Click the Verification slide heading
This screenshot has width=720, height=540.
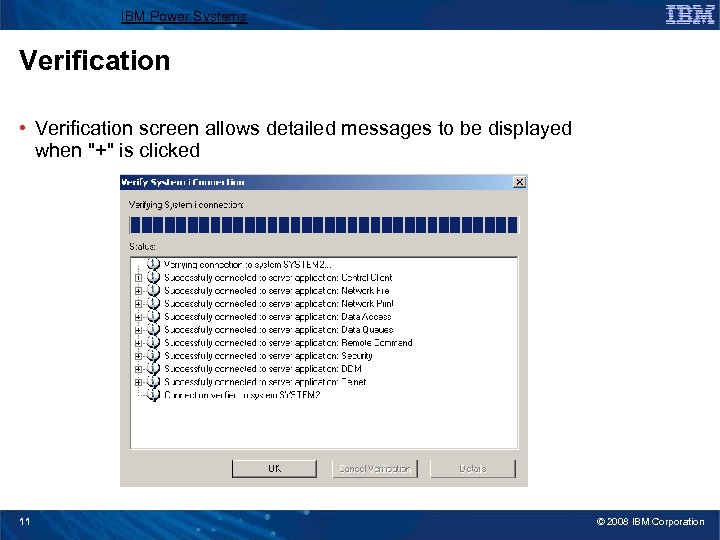(95, 61)
